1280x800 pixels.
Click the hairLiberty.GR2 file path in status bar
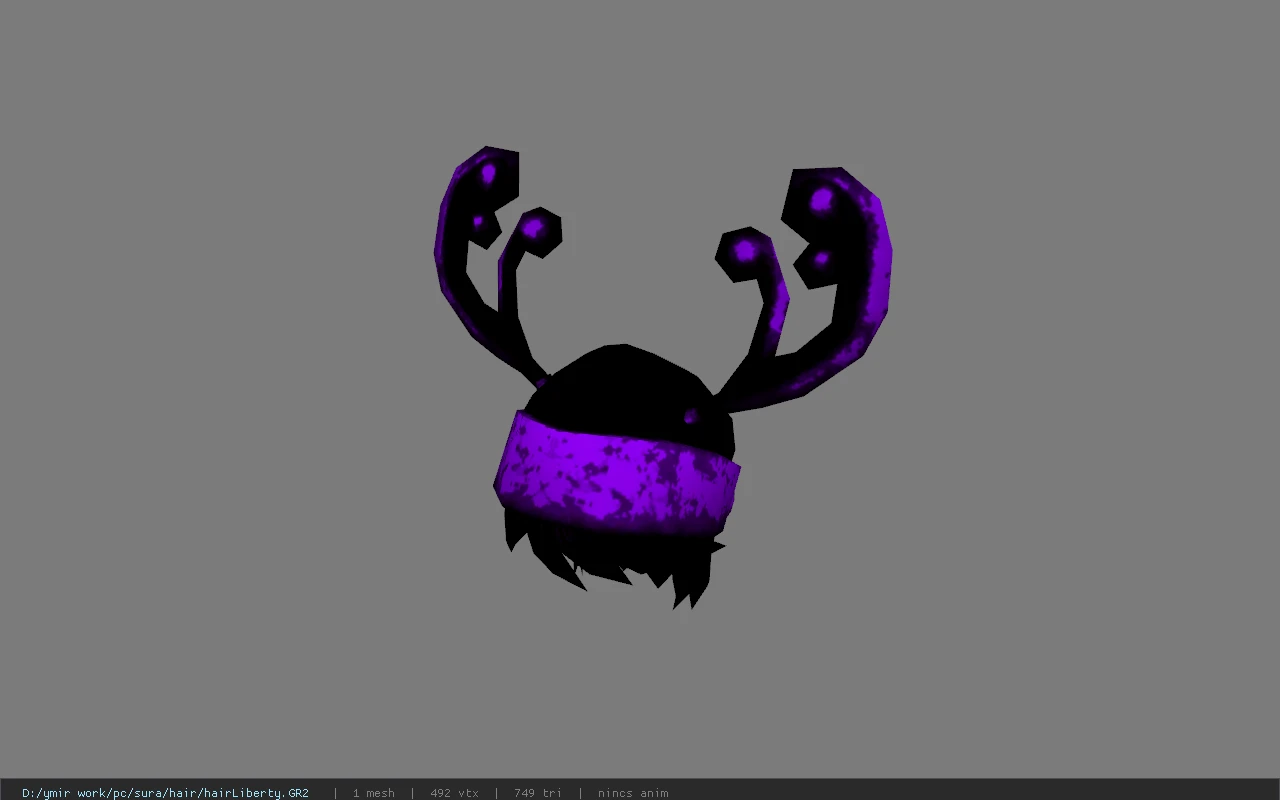click(x=165, y=793)
